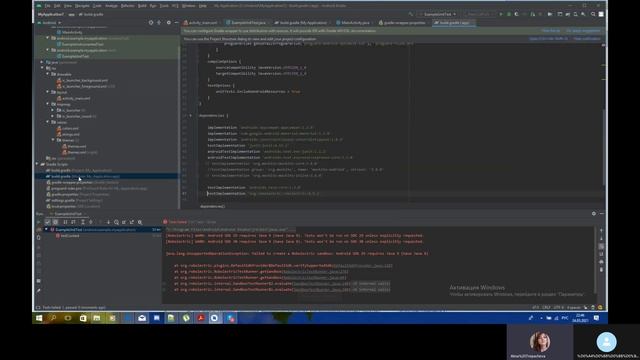Open the Refactor menu
The image size is (640, 360).
coord(127,6)
